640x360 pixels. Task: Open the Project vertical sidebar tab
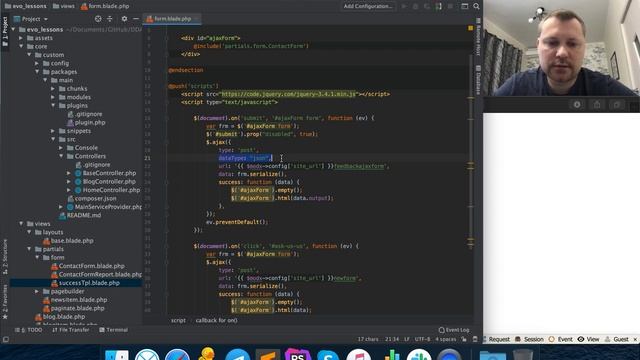5,32
